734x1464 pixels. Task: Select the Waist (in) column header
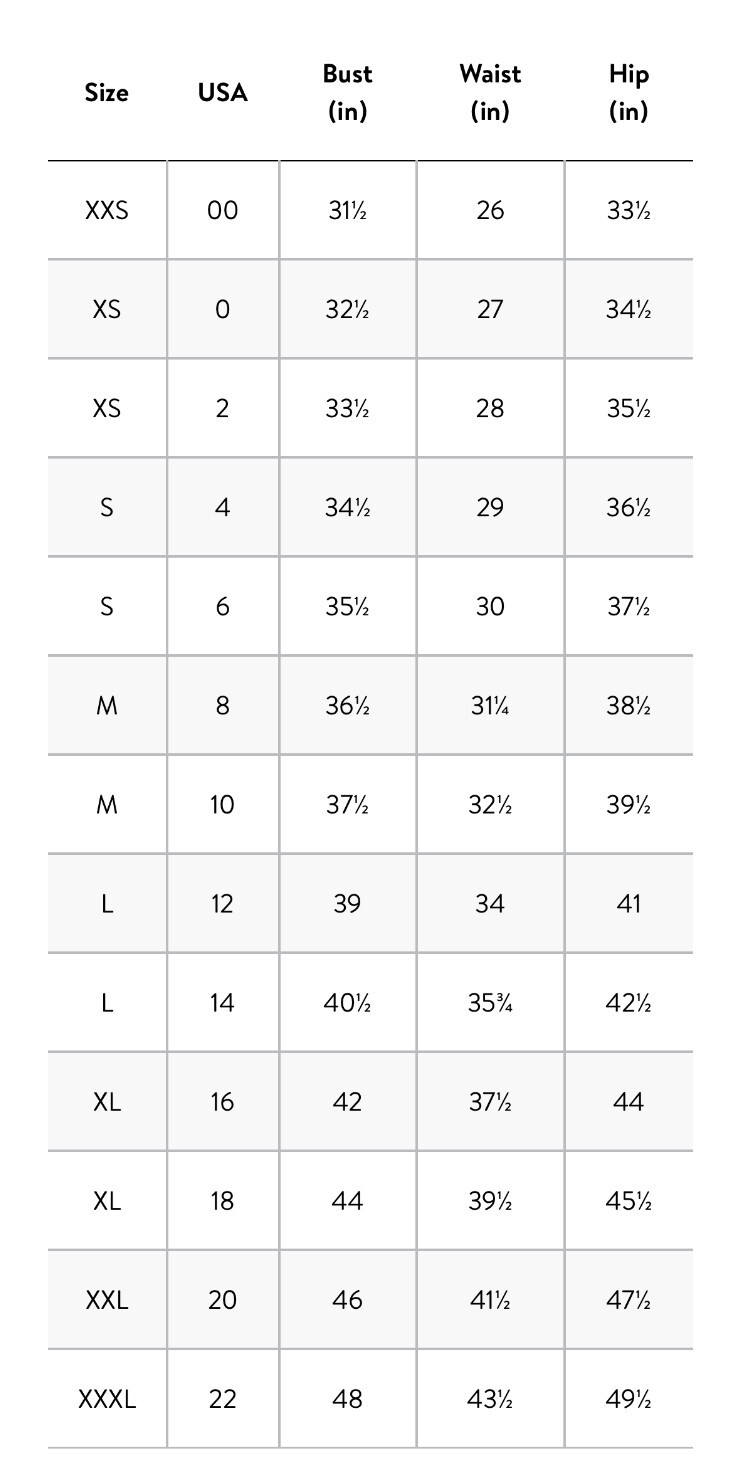(x=490, y=92)
